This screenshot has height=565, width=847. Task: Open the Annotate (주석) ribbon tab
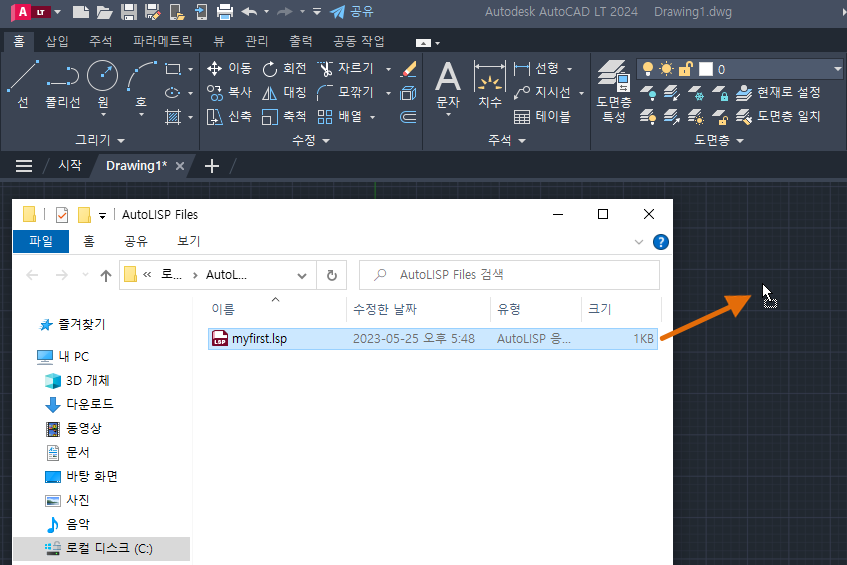pyautogui.click(x=100, y=41)
